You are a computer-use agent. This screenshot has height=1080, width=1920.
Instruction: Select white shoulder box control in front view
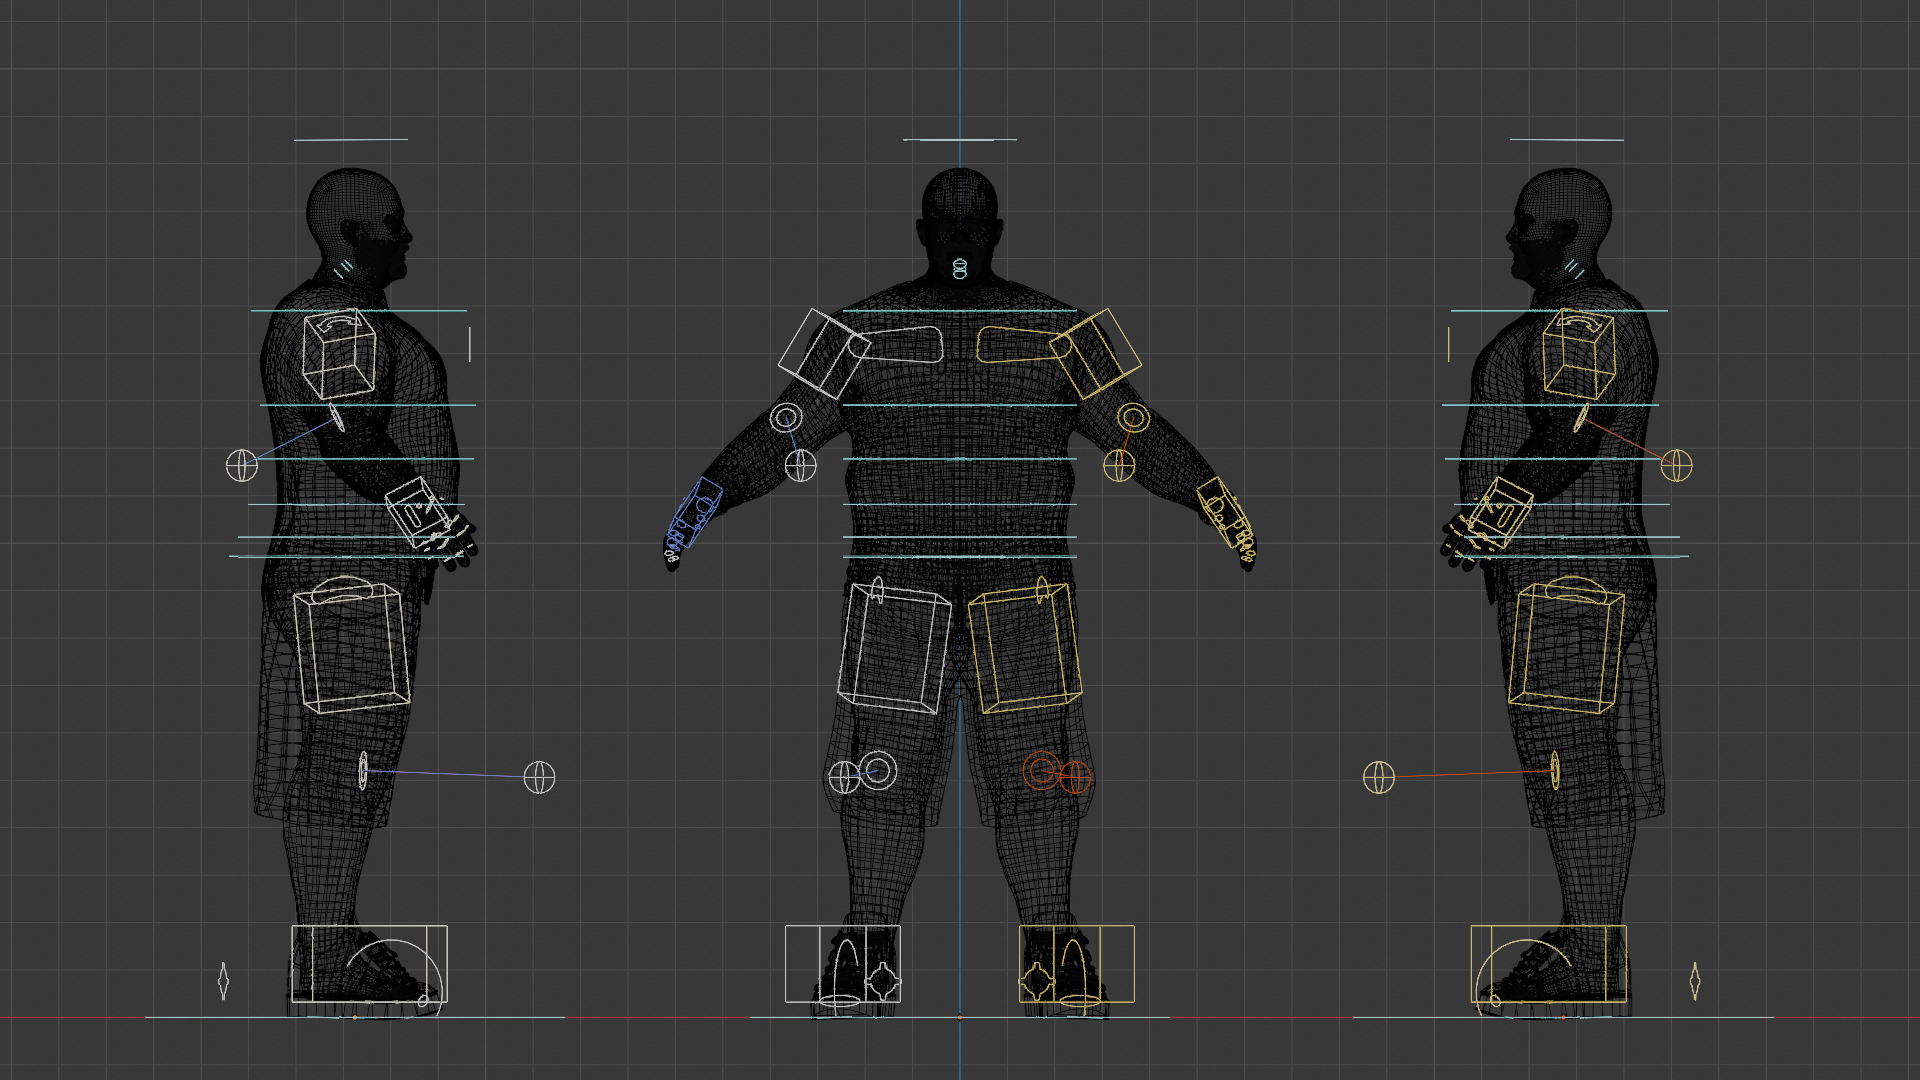click(x=824, y=354)
